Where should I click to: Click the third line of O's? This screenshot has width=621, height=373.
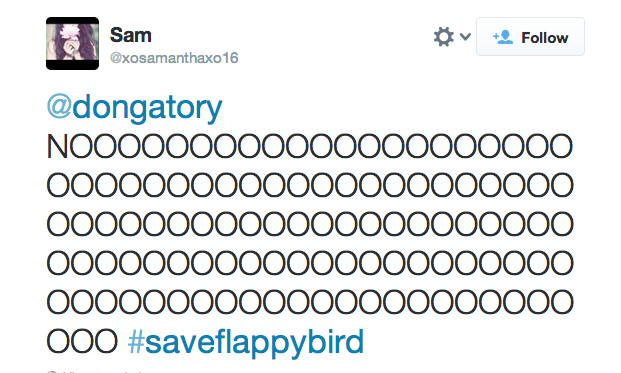coord(310,224)
